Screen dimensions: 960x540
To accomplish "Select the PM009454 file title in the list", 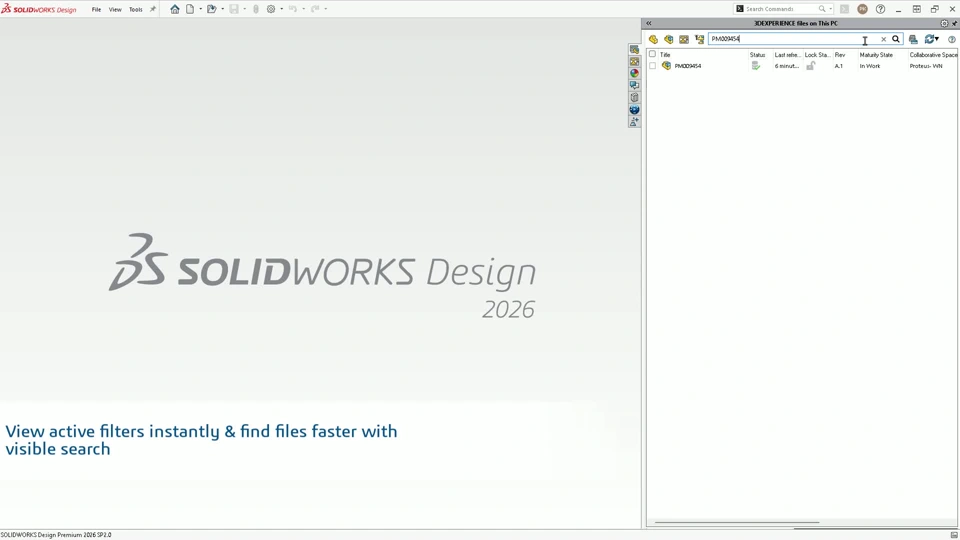I will pos(688,66).
